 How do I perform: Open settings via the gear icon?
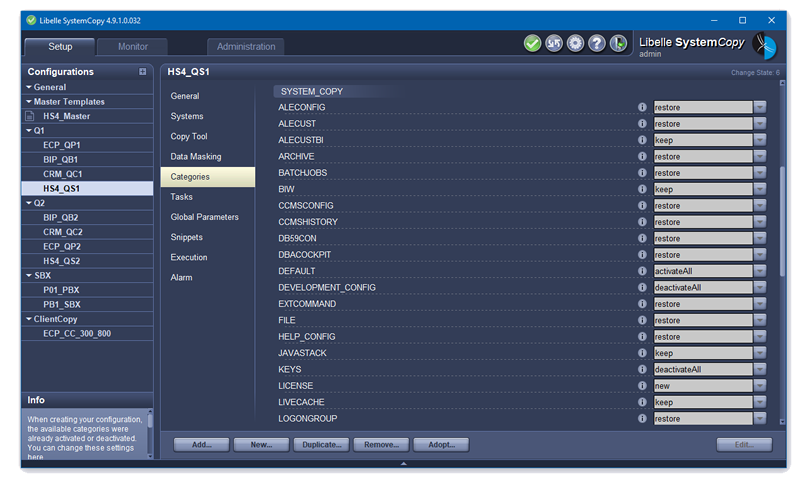(575, 43)
